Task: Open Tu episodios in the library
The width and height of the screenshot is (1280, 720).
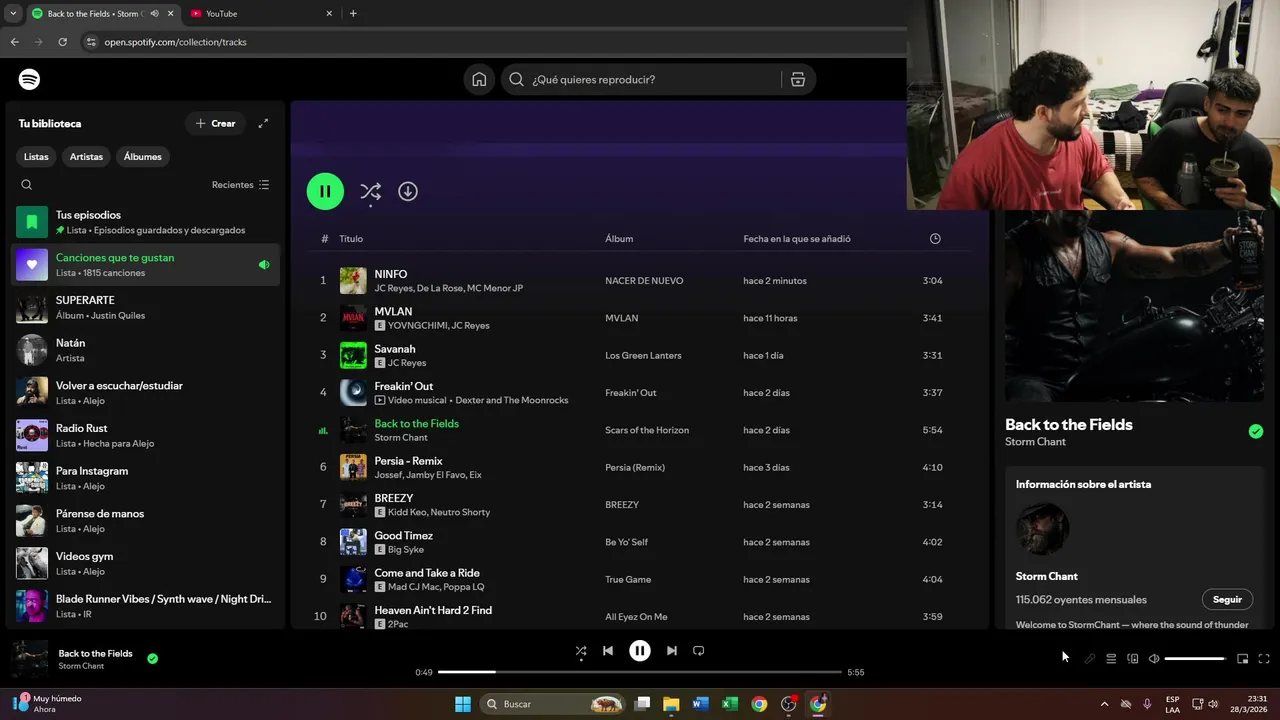Action: [x=146, y=222]
